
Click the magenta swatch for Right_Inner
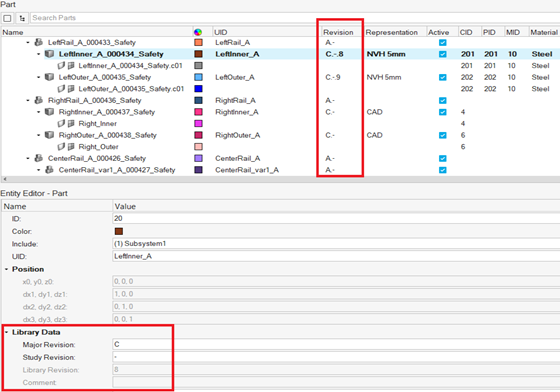click(198, 124)
